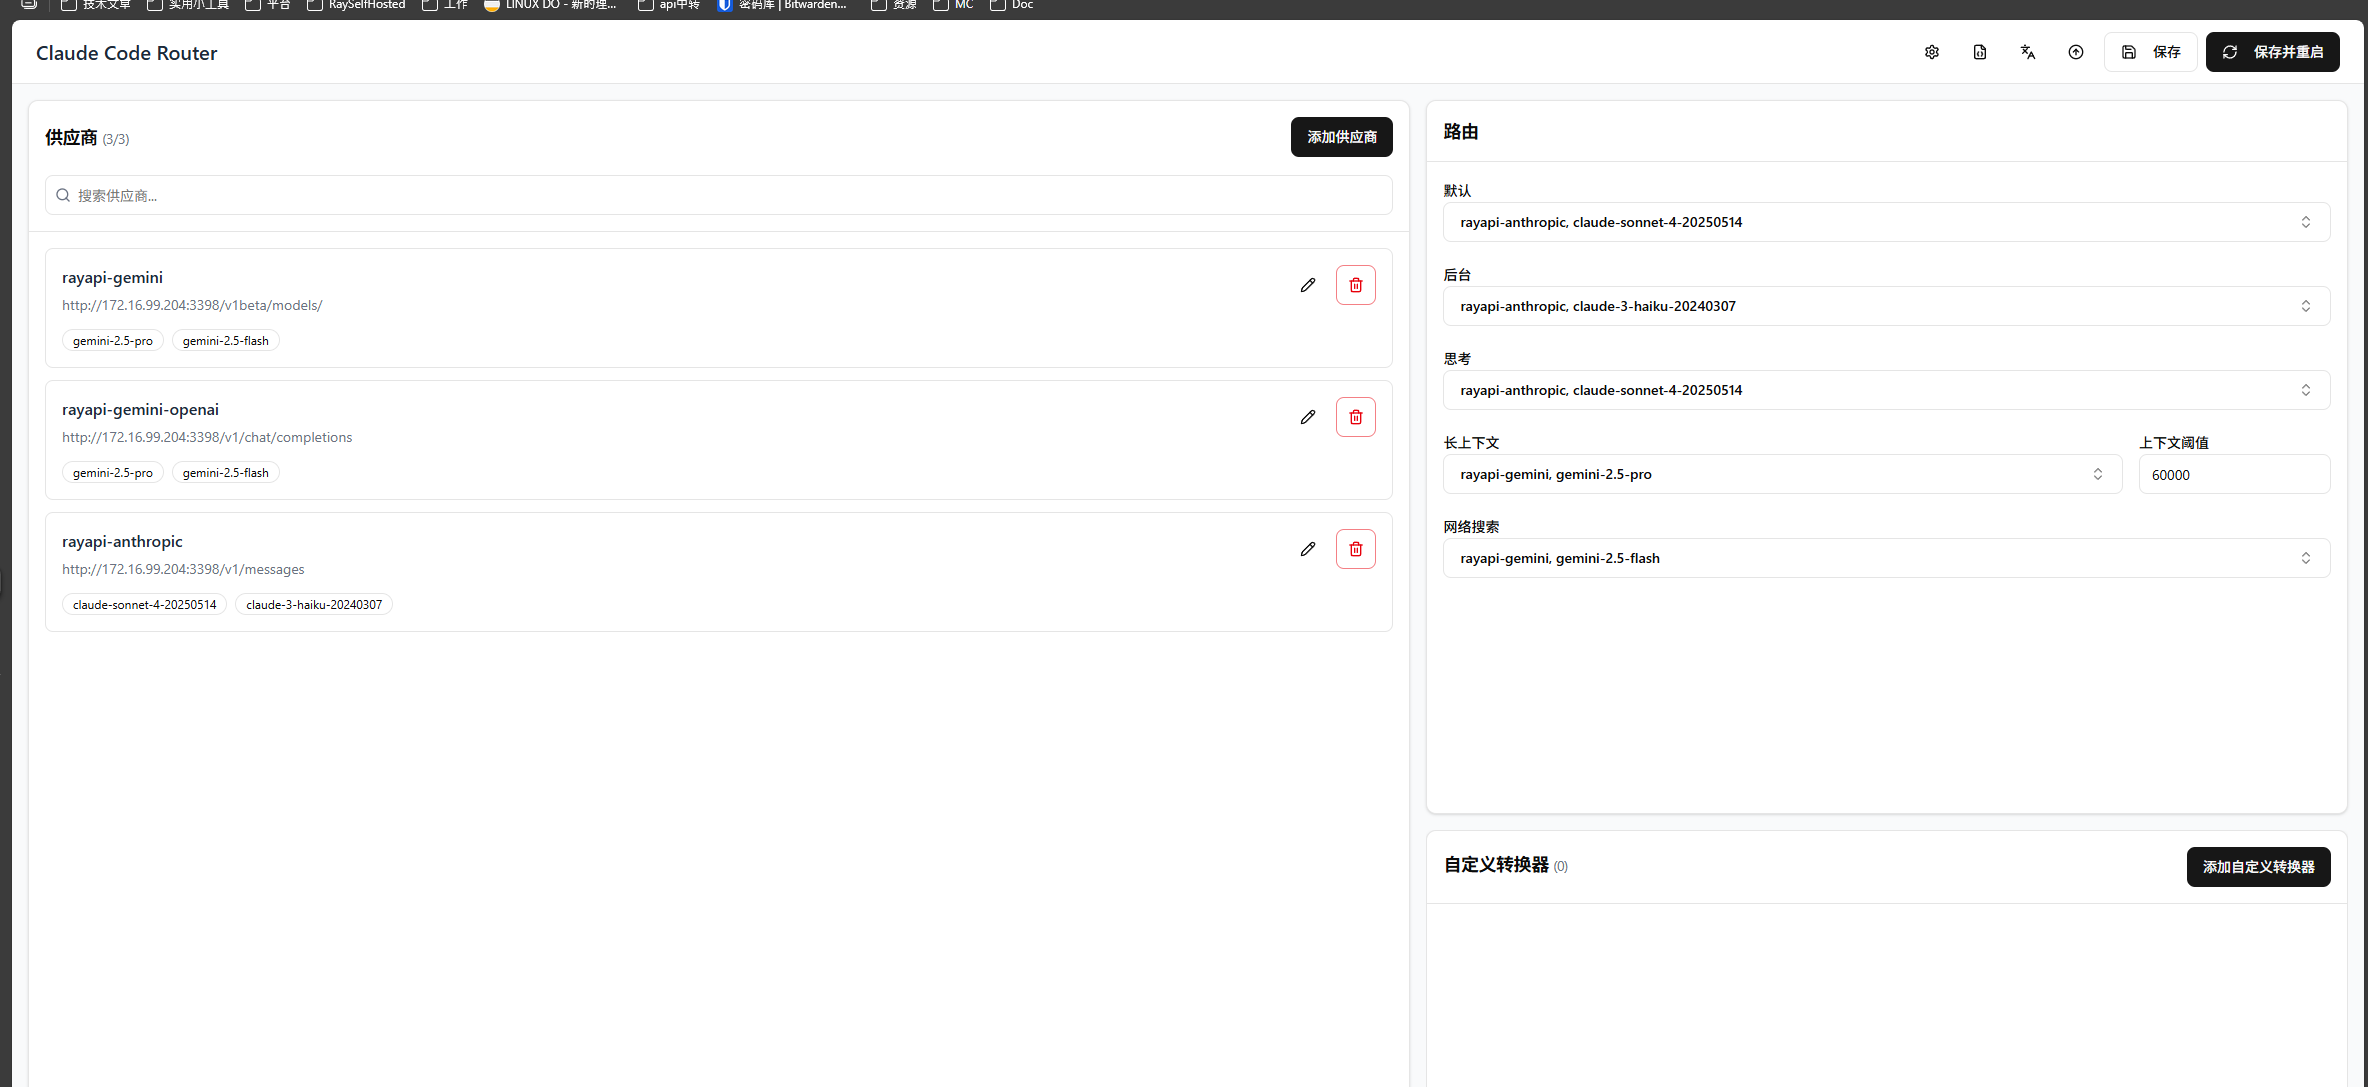Expand the 网络搜索 model dropdown
Screen dimensions: 2368x1087
(x=1886, y=558)
